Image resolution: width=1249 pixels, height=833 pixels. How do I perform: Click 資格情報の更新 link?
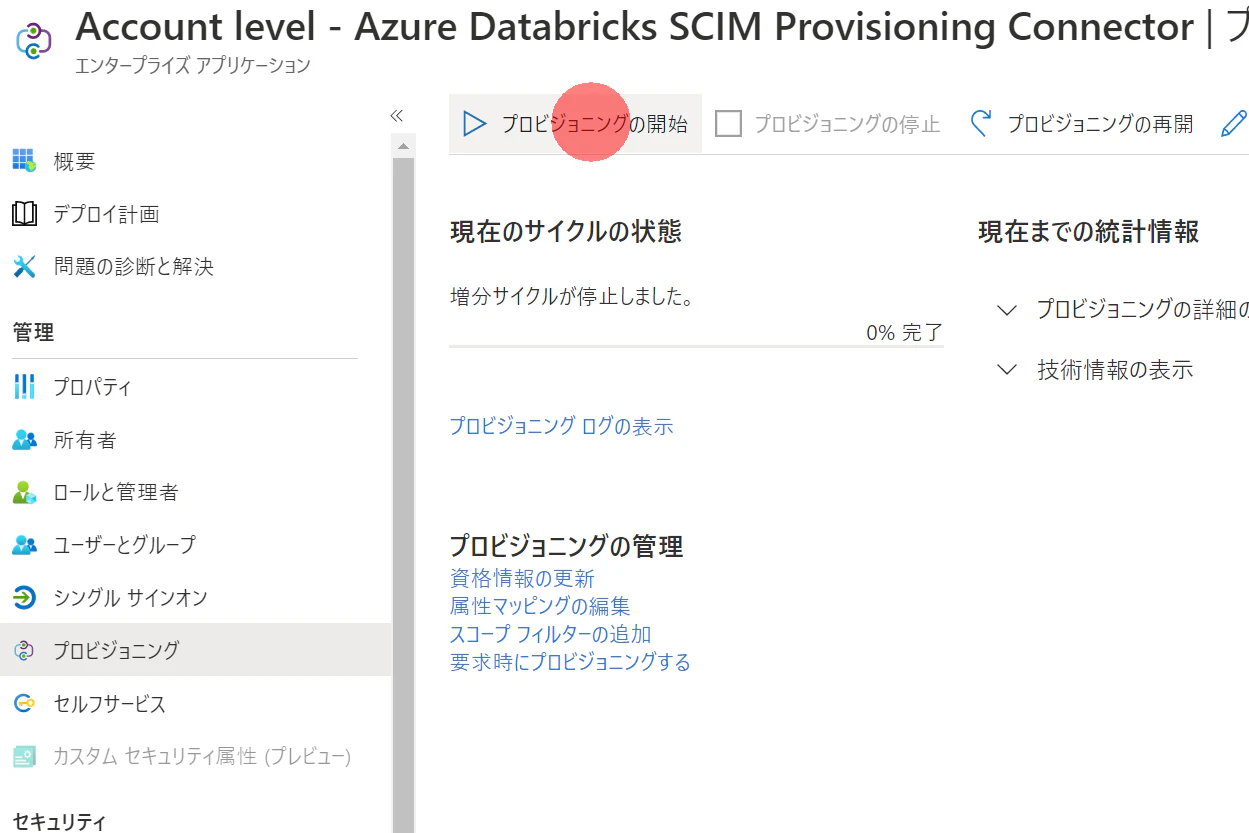[x=522, y=578]
